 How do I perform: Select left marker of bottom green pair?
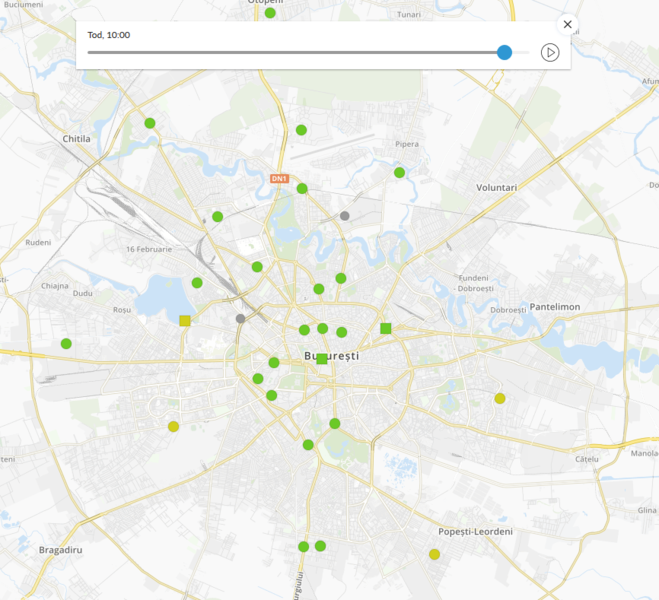click(303, 546)
